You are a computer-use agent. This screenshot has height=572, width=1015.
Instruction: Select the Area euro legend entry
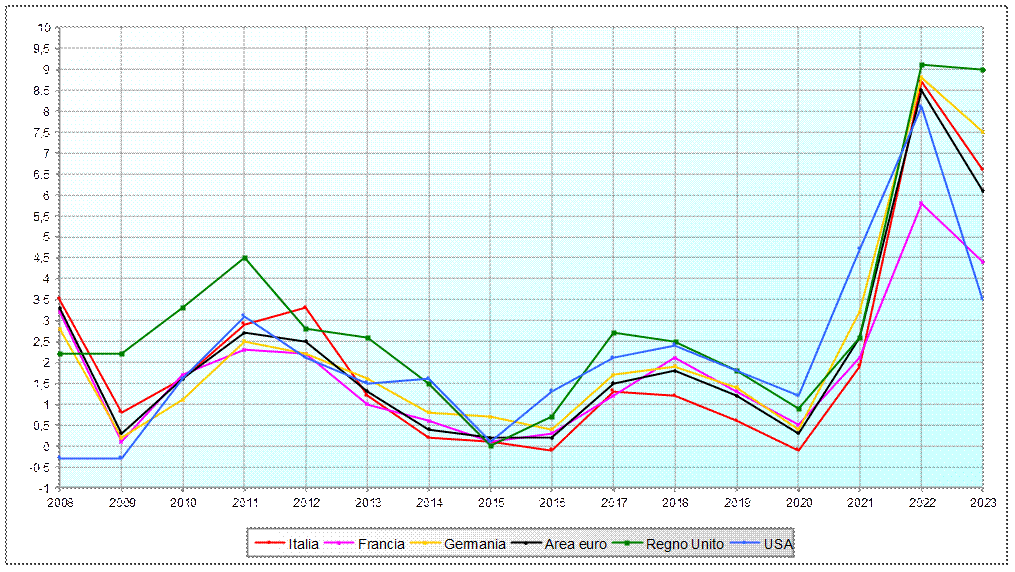(x=559, y=544)
